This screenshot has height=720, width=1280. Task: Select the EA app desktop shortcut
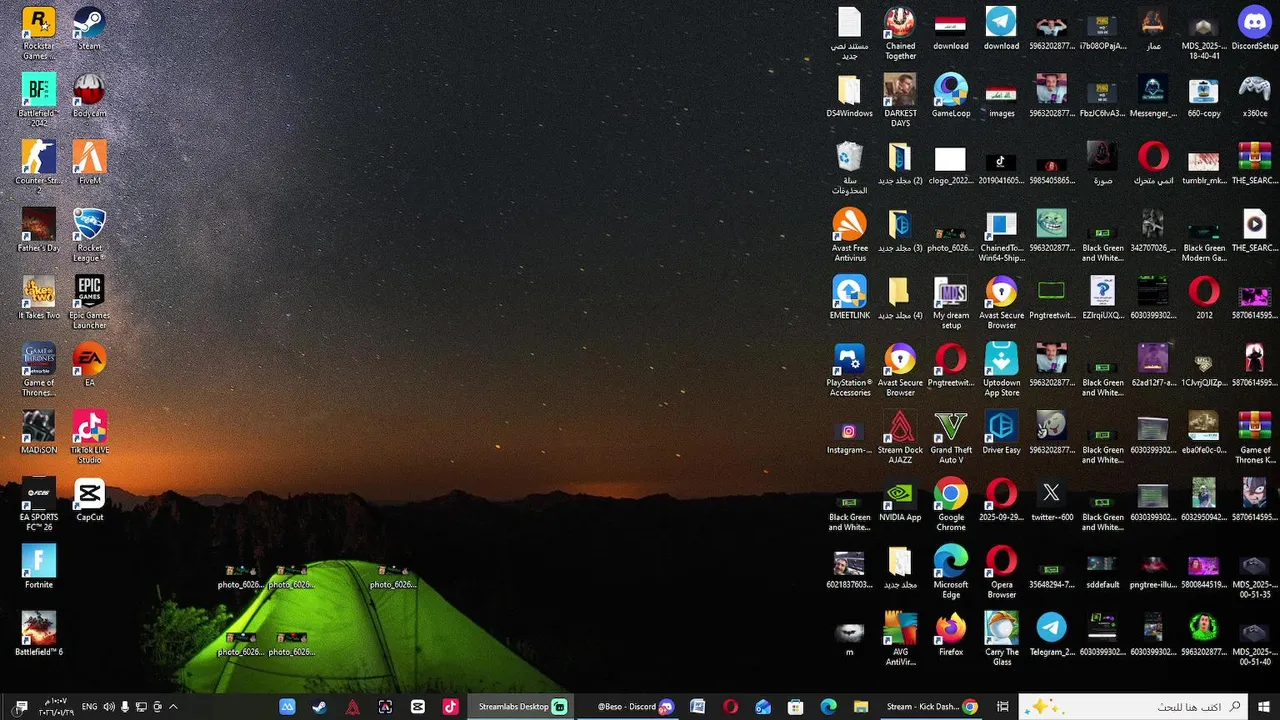click(x=89, y=365)
